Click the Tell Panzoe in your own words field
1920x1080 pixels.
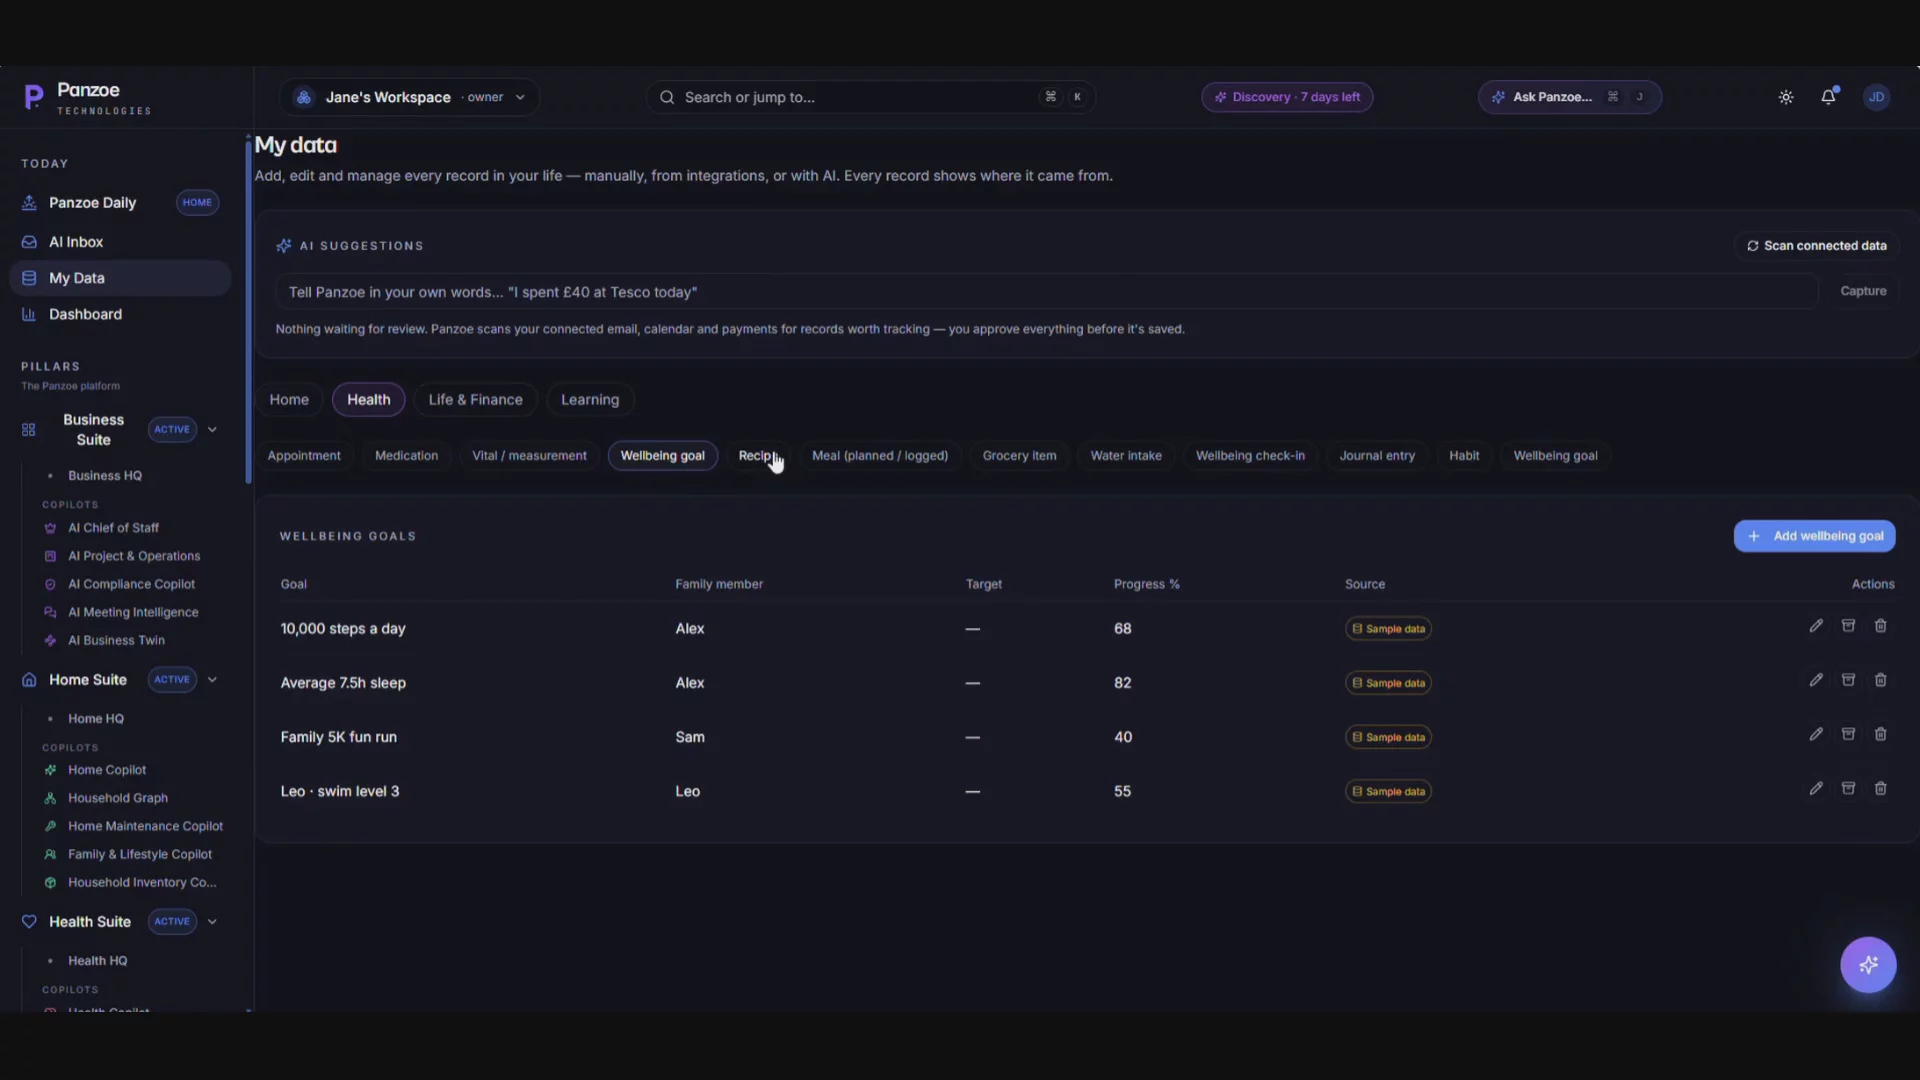[x=1046, y=292]
